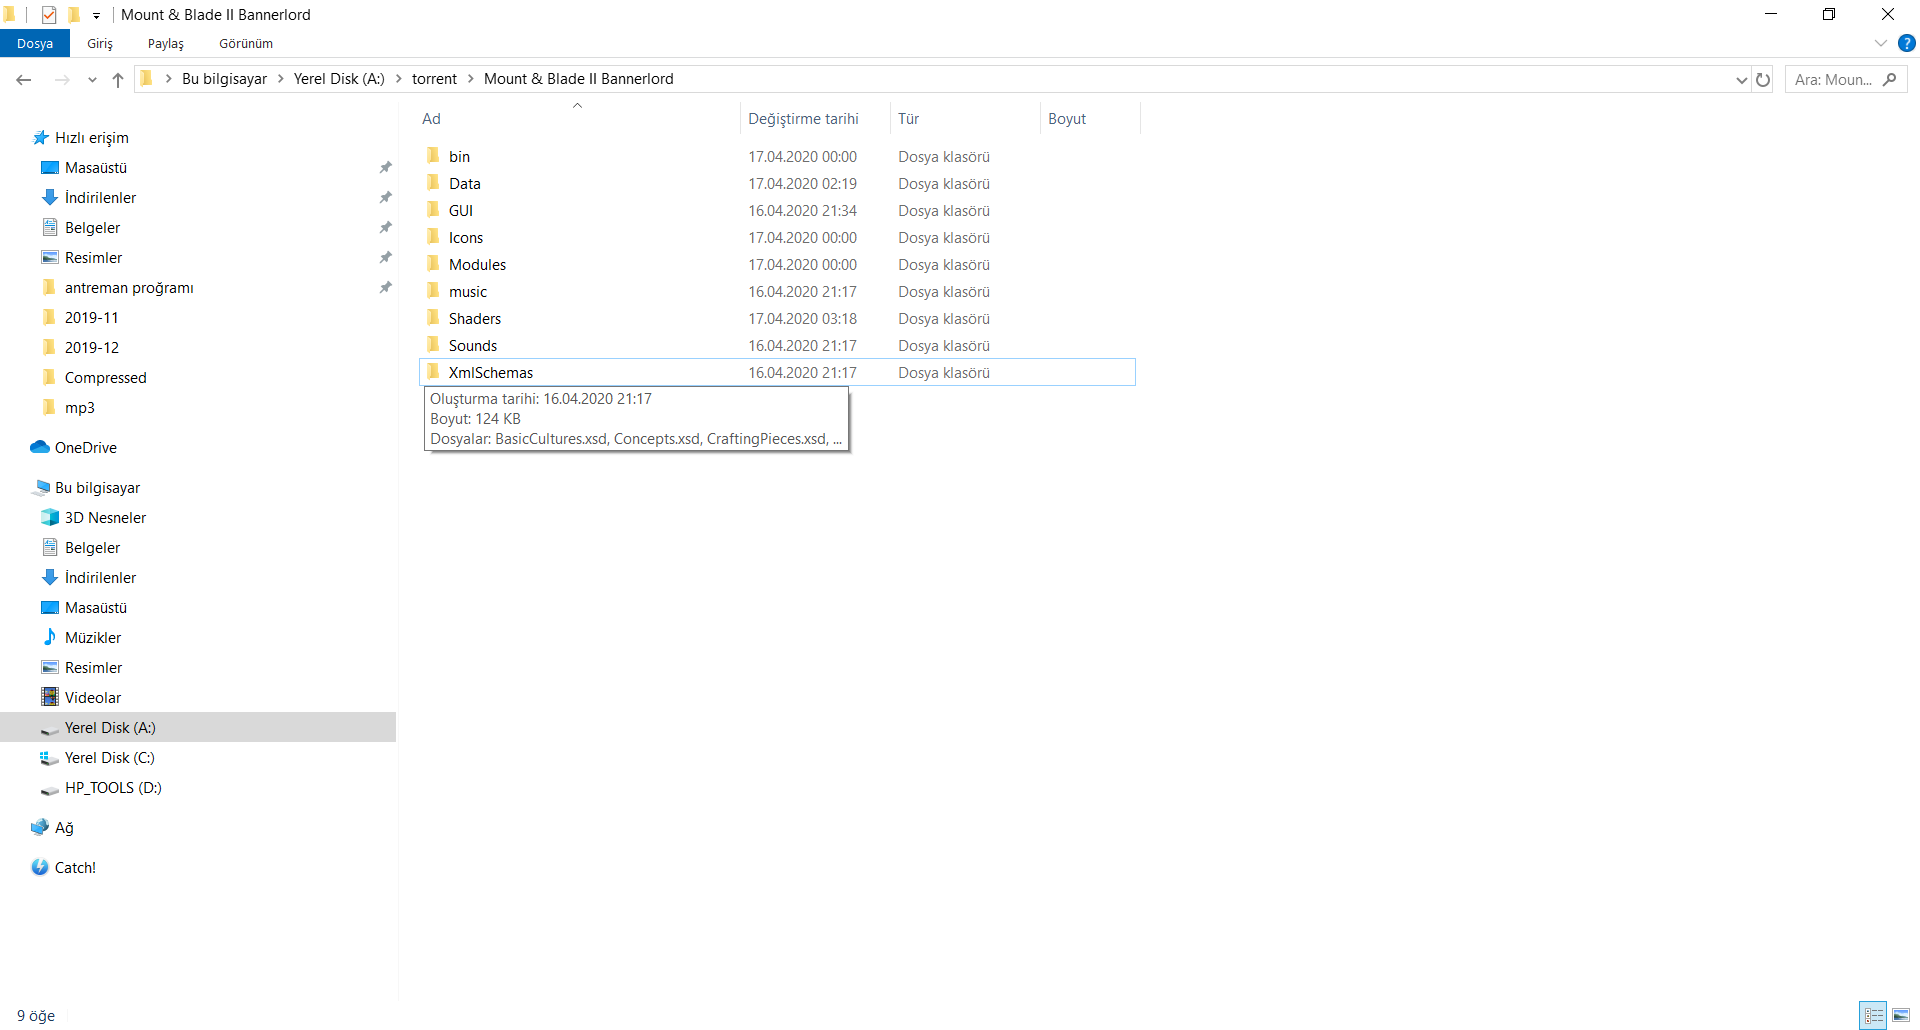Click the Forward navigation arrow
This screenshot has height=1030, width=1920.
point(62,80)
